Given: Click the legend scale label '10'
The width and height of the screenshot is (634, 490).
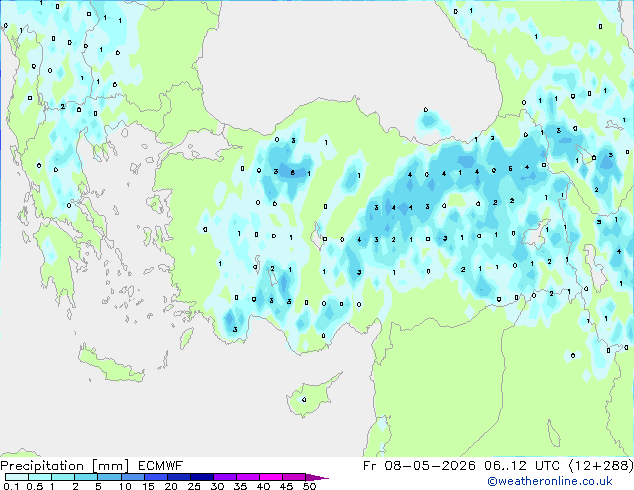Looking at the screenshot, I should 125,486.
